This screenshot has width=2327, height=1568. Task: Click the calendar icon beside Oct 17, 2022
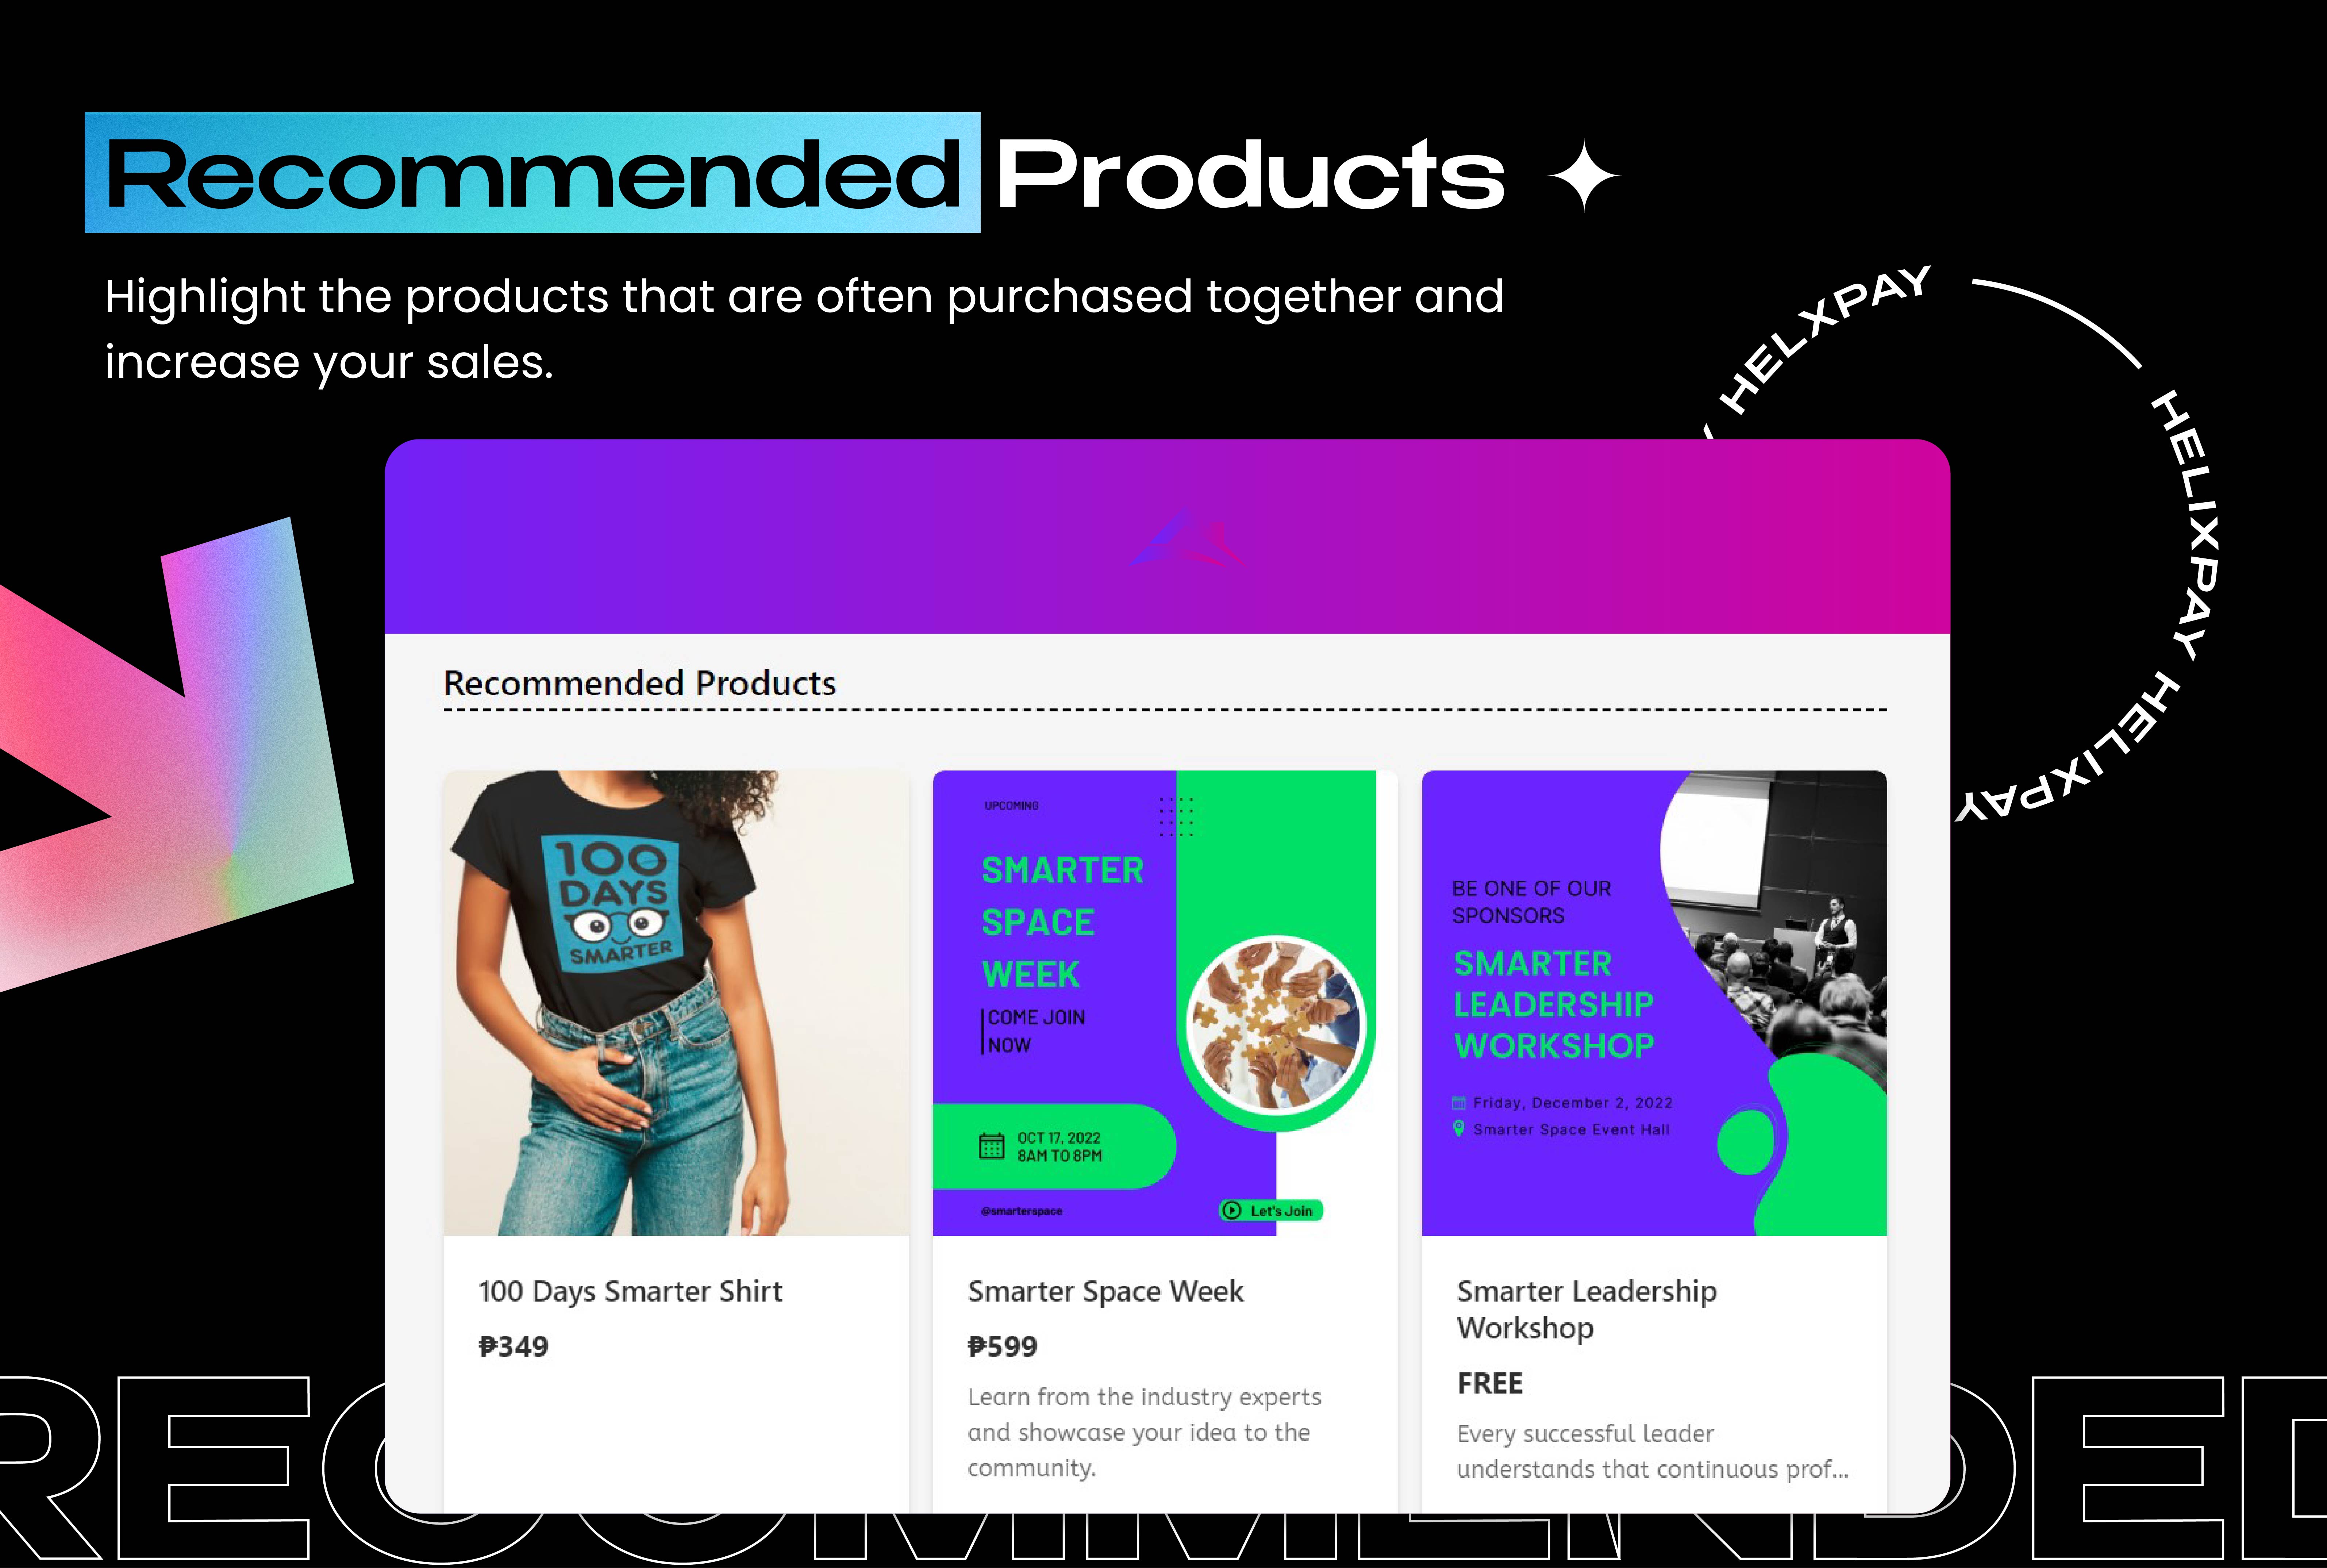tap(991, 1146)
